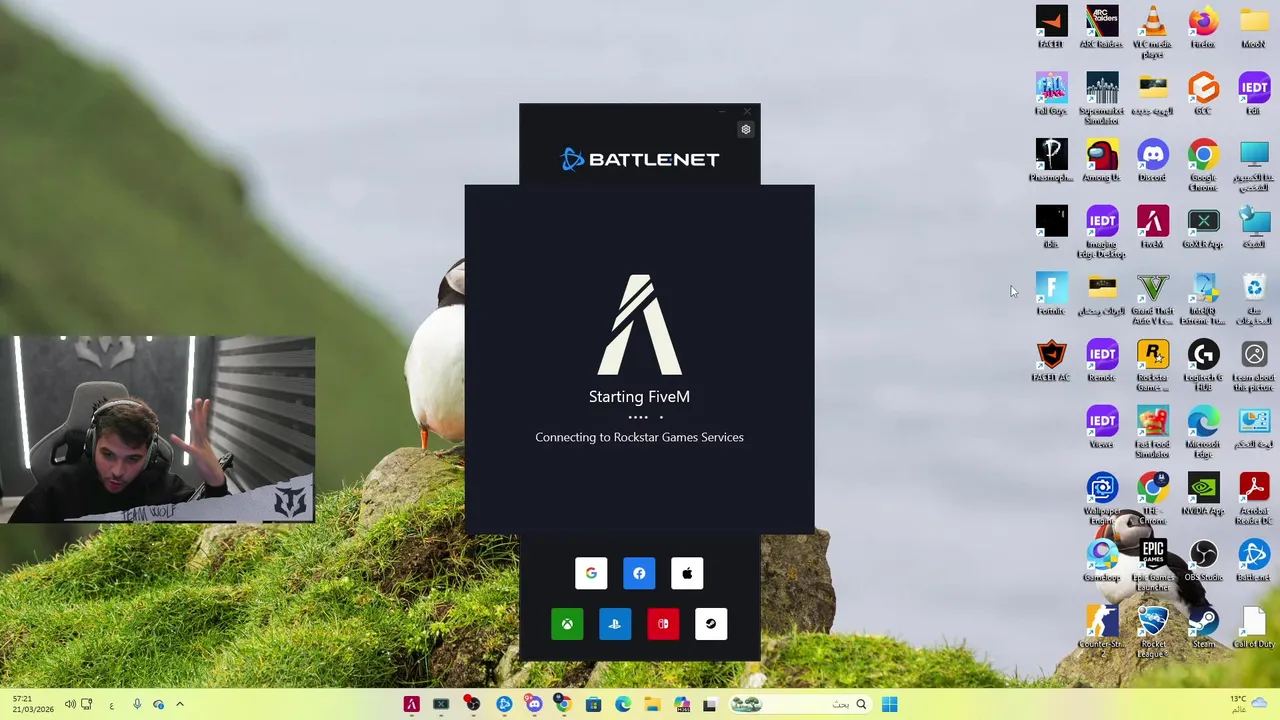Open Battle.net settings gear icon
Viewport: 1280px width, 720px height.
coord(745,129)
